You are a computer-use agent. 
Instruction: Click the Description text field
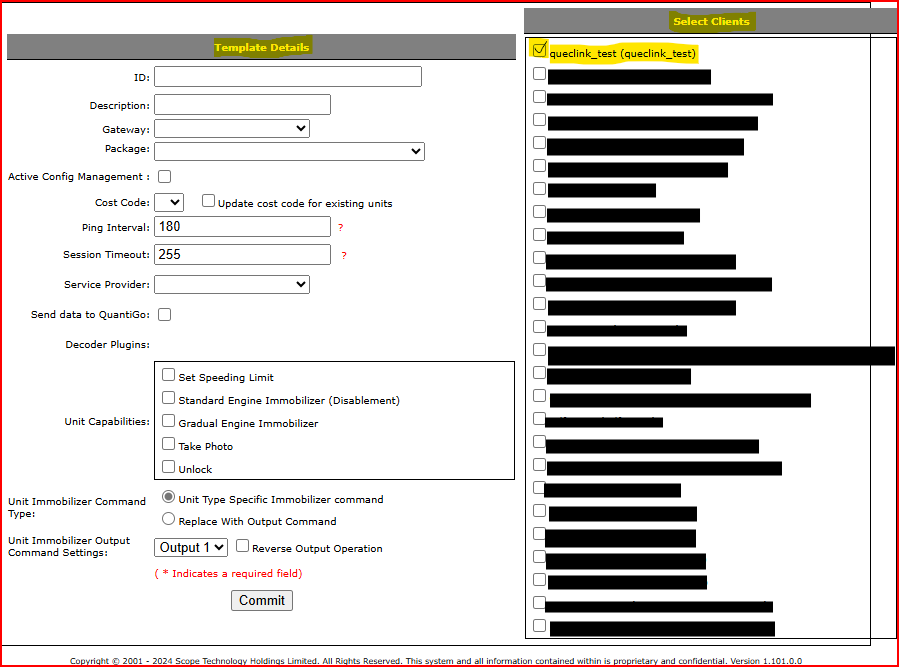coord(243,105)
